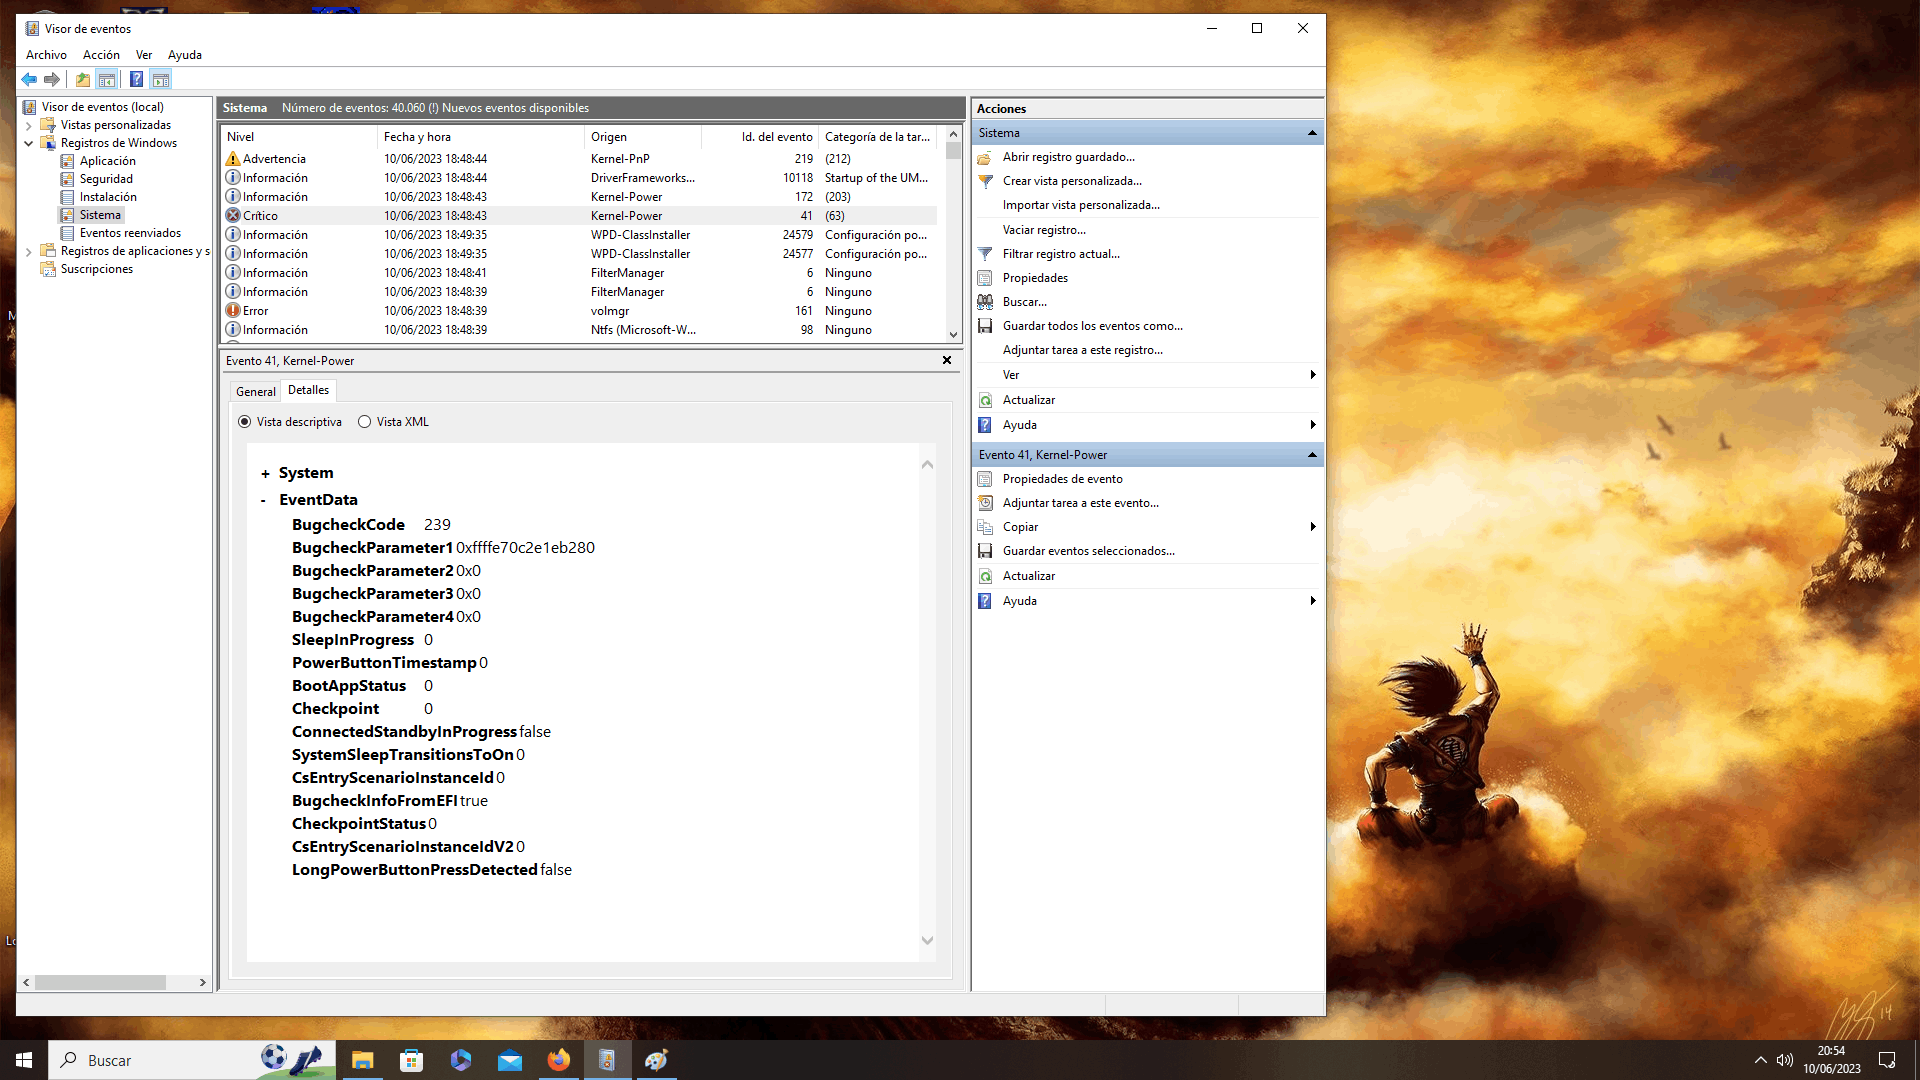Collapse Registros de Windows tree node
Image resolution: width=1920 pixels, height=1080 pixels.
tap(29, 144)
